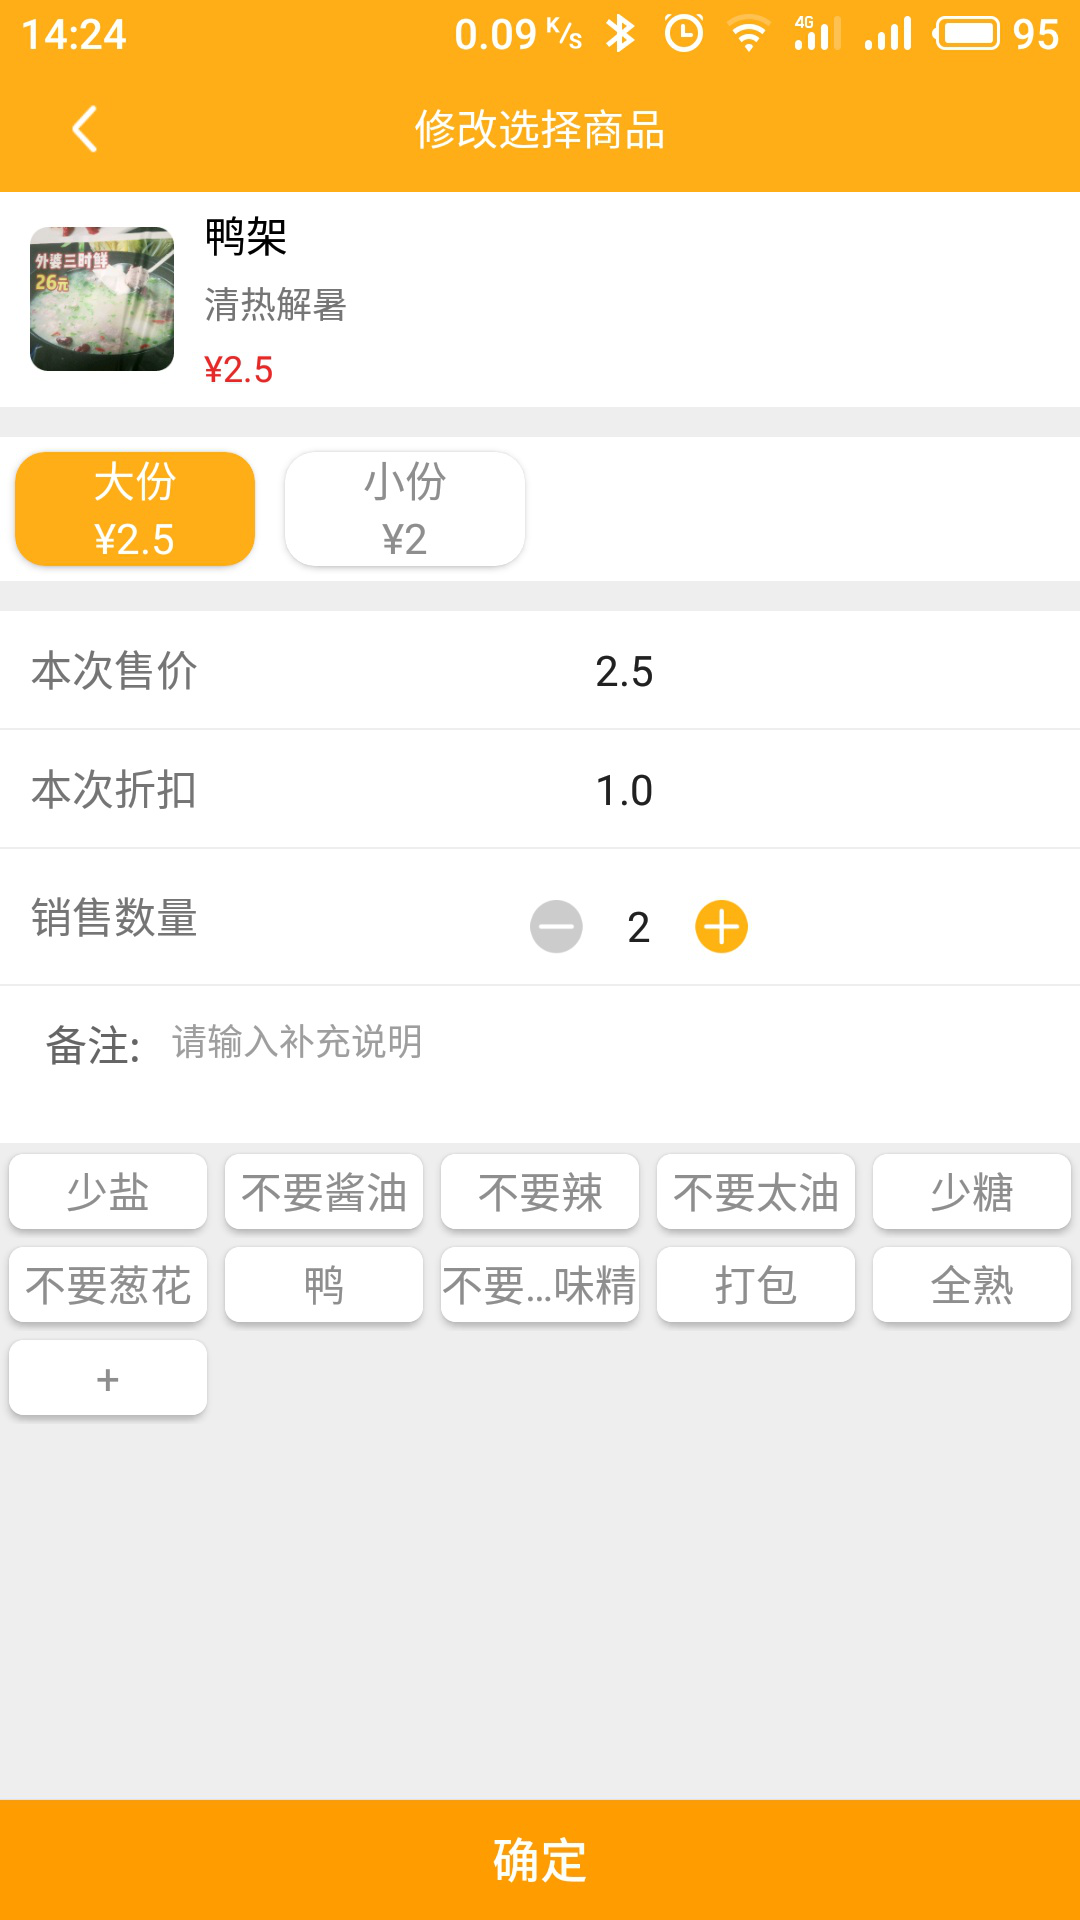Edit the 本次售价 value 2.5
Viewport: 1080px width, 1920px height.
(624, 671)
